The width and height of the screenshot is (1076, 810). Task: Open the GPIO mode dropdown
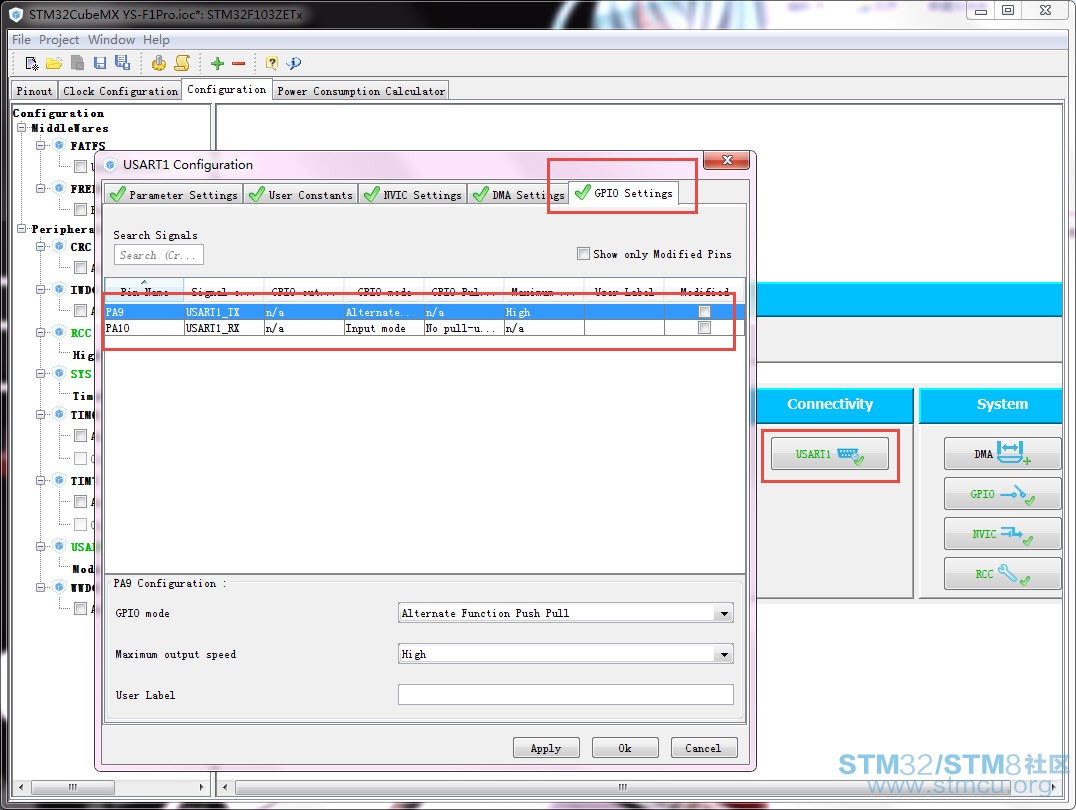[724, 613]
